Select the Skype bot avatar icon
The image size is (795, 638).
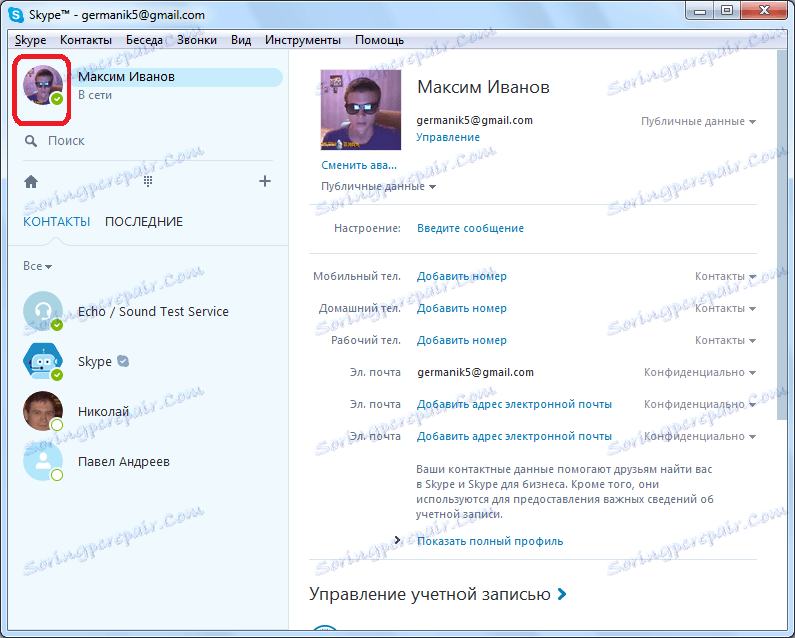(x=43, y=361)
